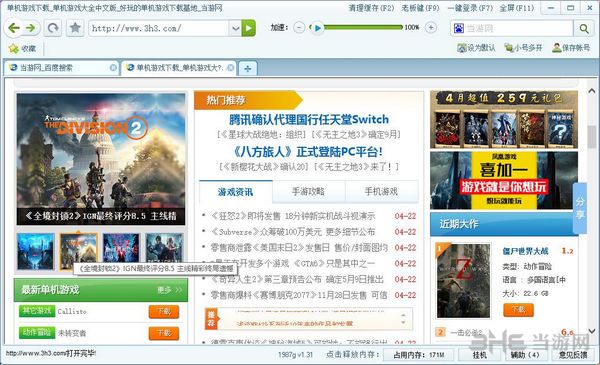Open the address bar history dropdown

tap(235, 28)
